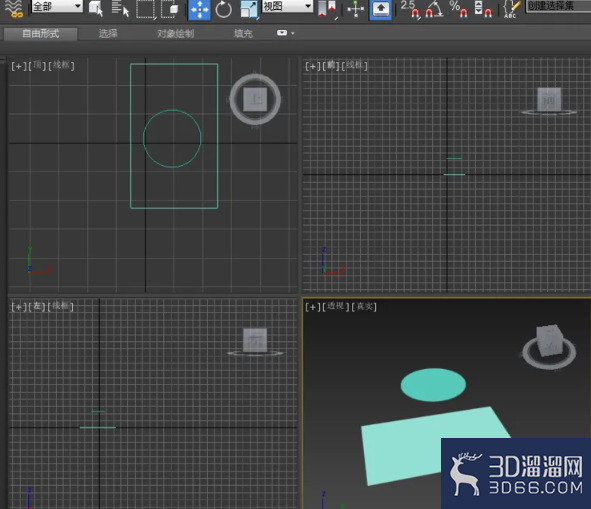Click the Bind to Space Warp icon
Image resolution: width=591 pixels, height=509 pixels.
[15, 9]
